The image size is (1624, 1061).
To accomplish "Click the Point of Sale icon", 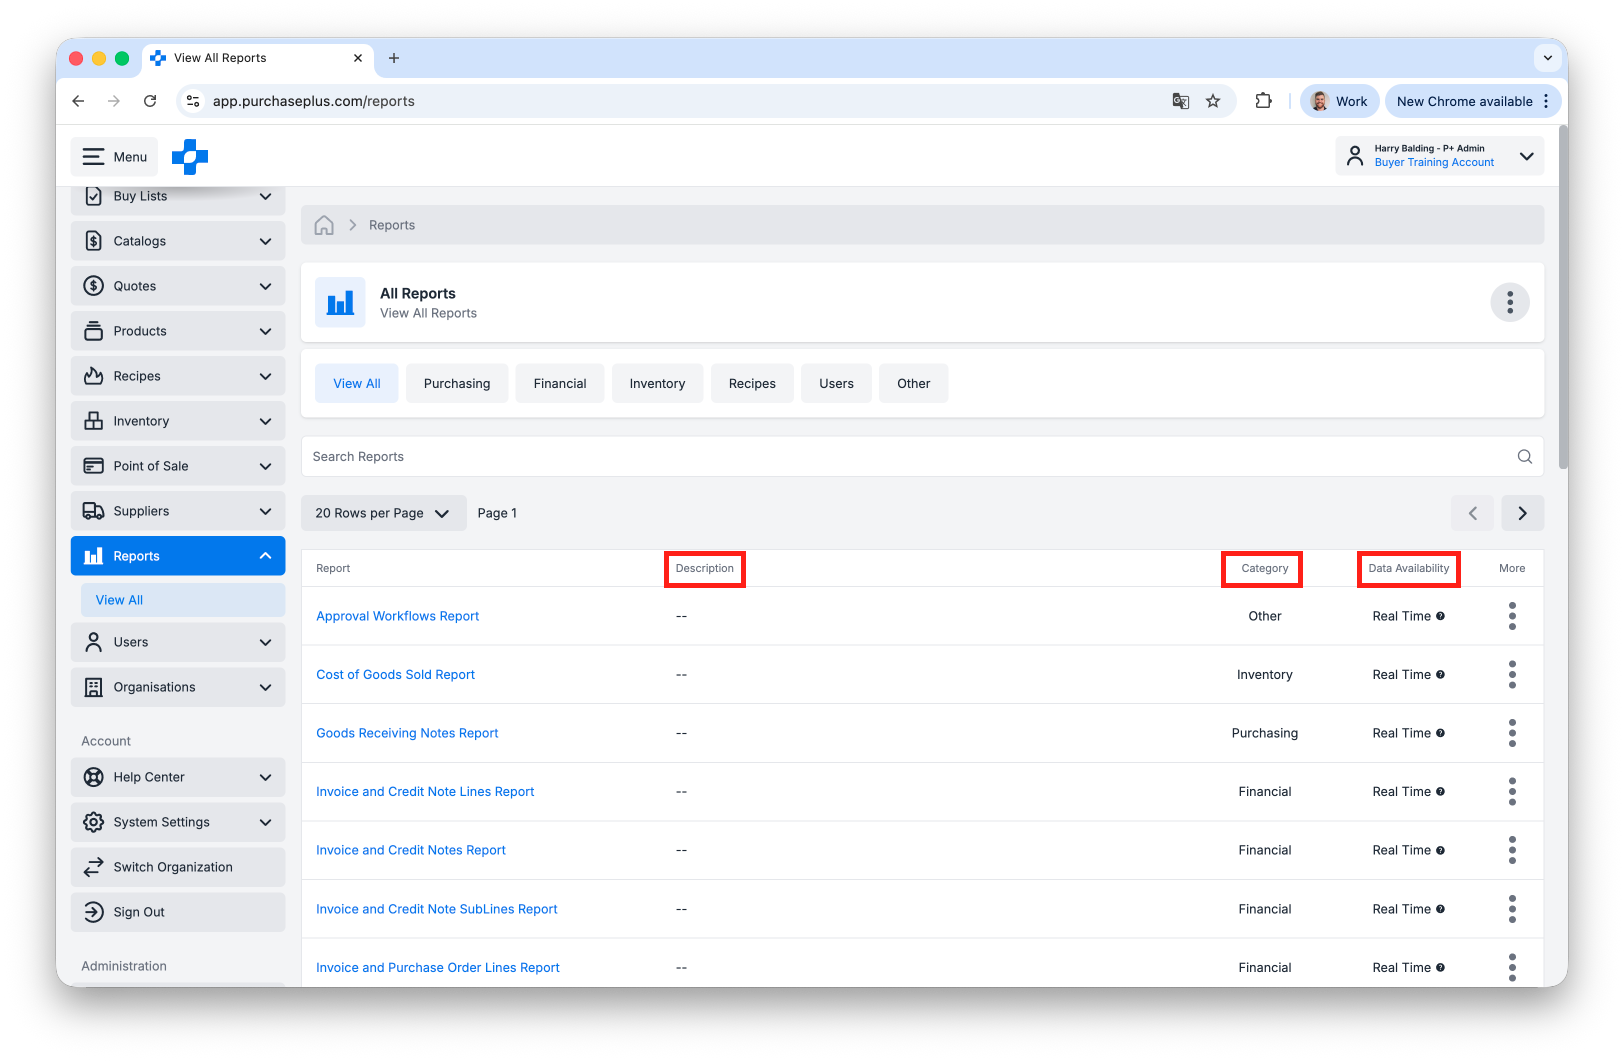I will click(93, 465).
